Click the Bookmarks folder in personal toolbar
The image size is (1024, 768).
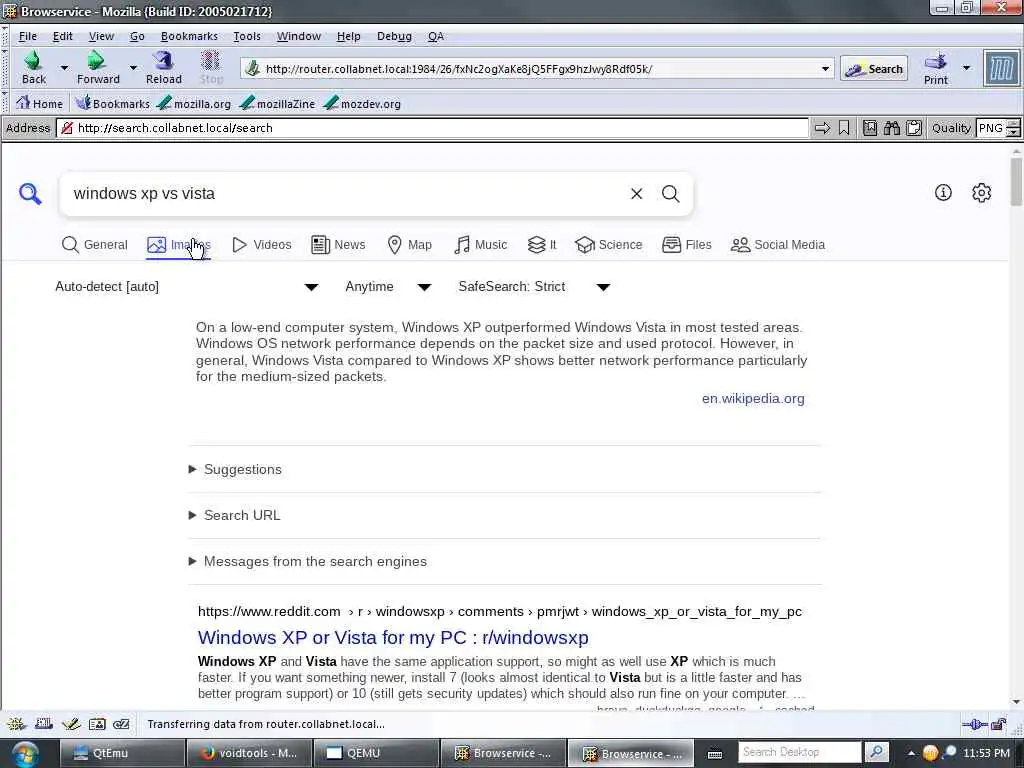(112, 103)
